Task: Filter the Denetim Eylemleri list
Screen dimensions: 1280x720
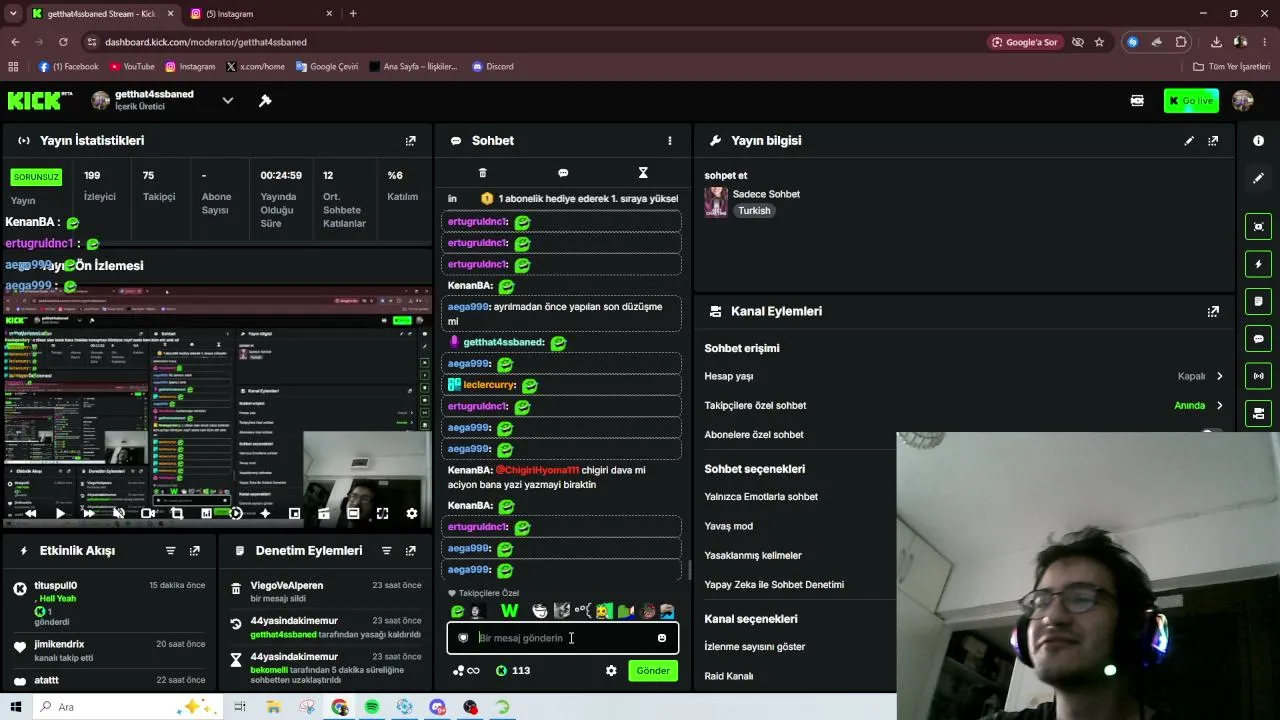Action: (x=386, y=551)
